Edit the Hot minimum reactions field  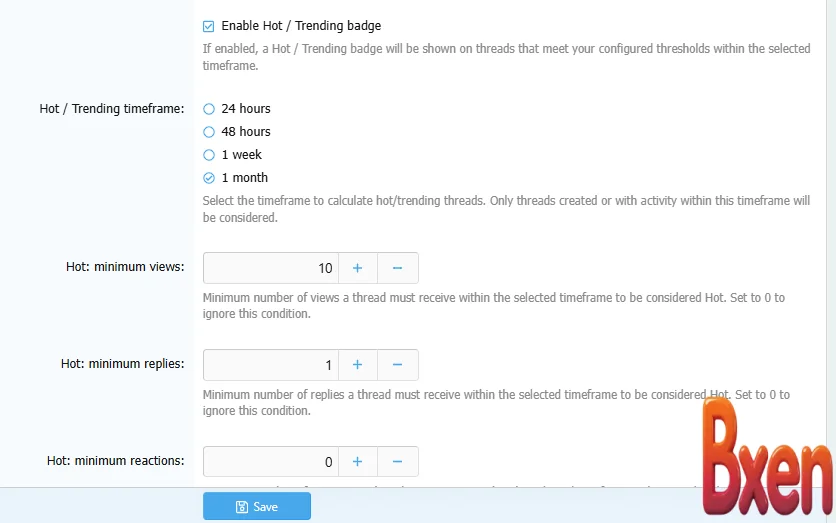tap(271, 462)
